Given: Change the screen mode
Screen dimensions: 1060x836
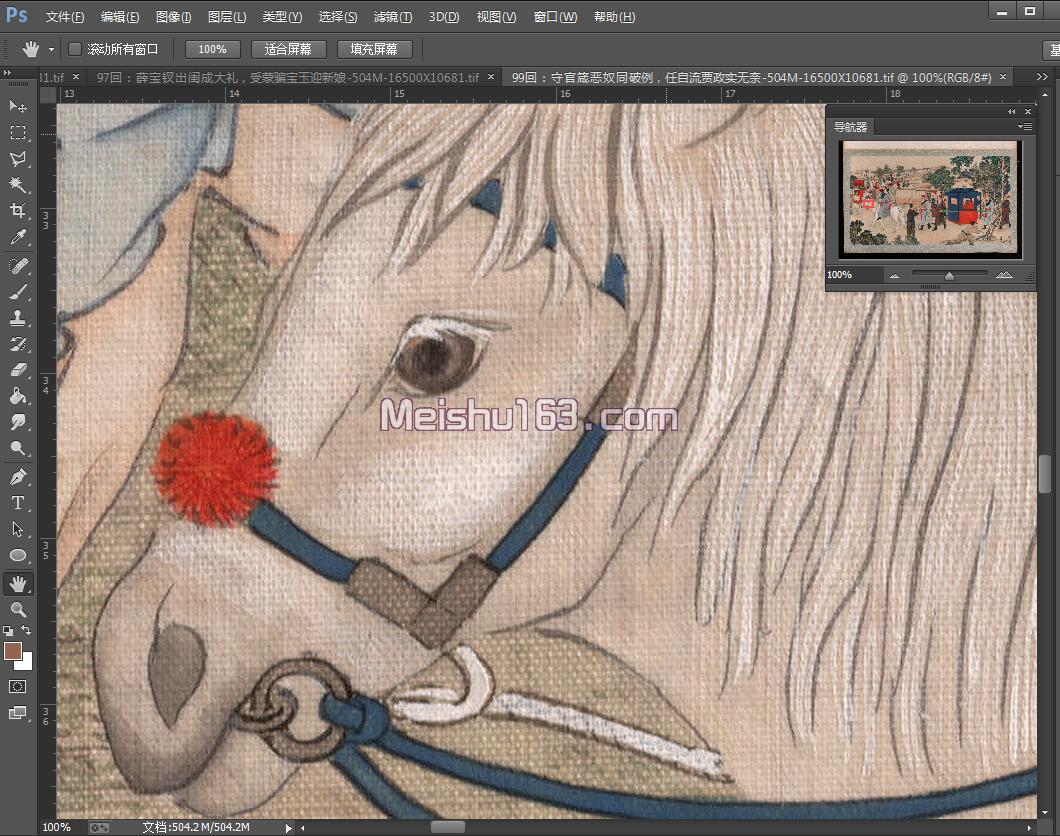Looking at the screenshot, I should pyautogui.click(x=18, y=713).
